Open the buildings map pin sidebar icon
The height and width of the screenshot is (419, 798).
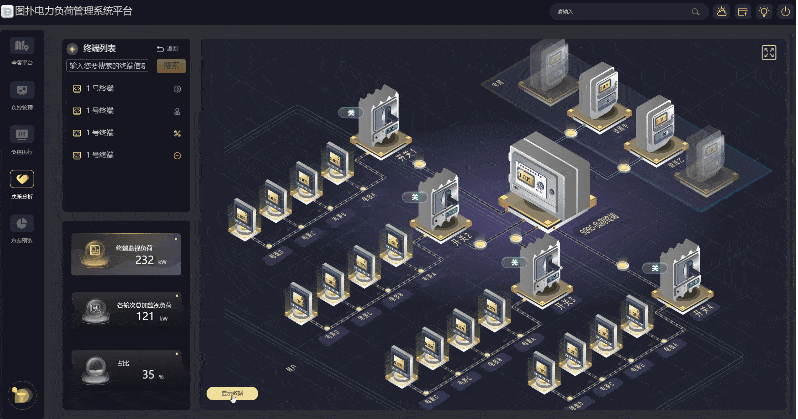pos(22,46)
